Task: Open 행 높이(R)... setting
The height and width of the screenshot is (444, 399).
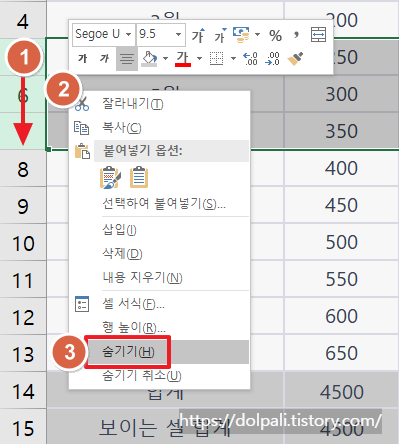Action: 159,328
